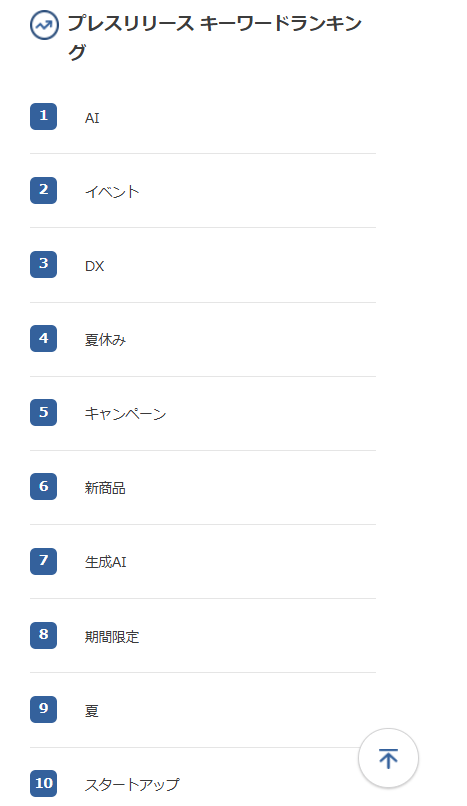The image size is (467, 806).
Task: Click the rank 10 number badge
Action: point(43,783)
